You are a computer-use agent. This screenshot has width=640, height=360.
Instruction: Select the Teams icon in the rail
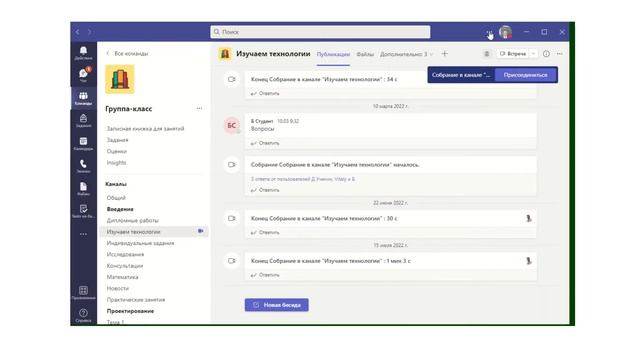(x=83, y=98)
